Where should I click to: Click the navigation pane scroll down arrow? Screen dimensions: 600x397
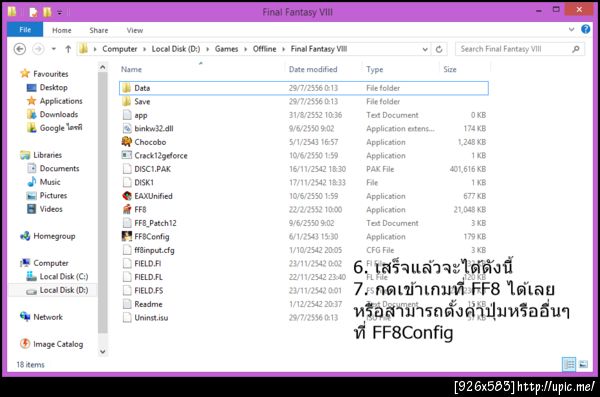[x=103, y=351]
